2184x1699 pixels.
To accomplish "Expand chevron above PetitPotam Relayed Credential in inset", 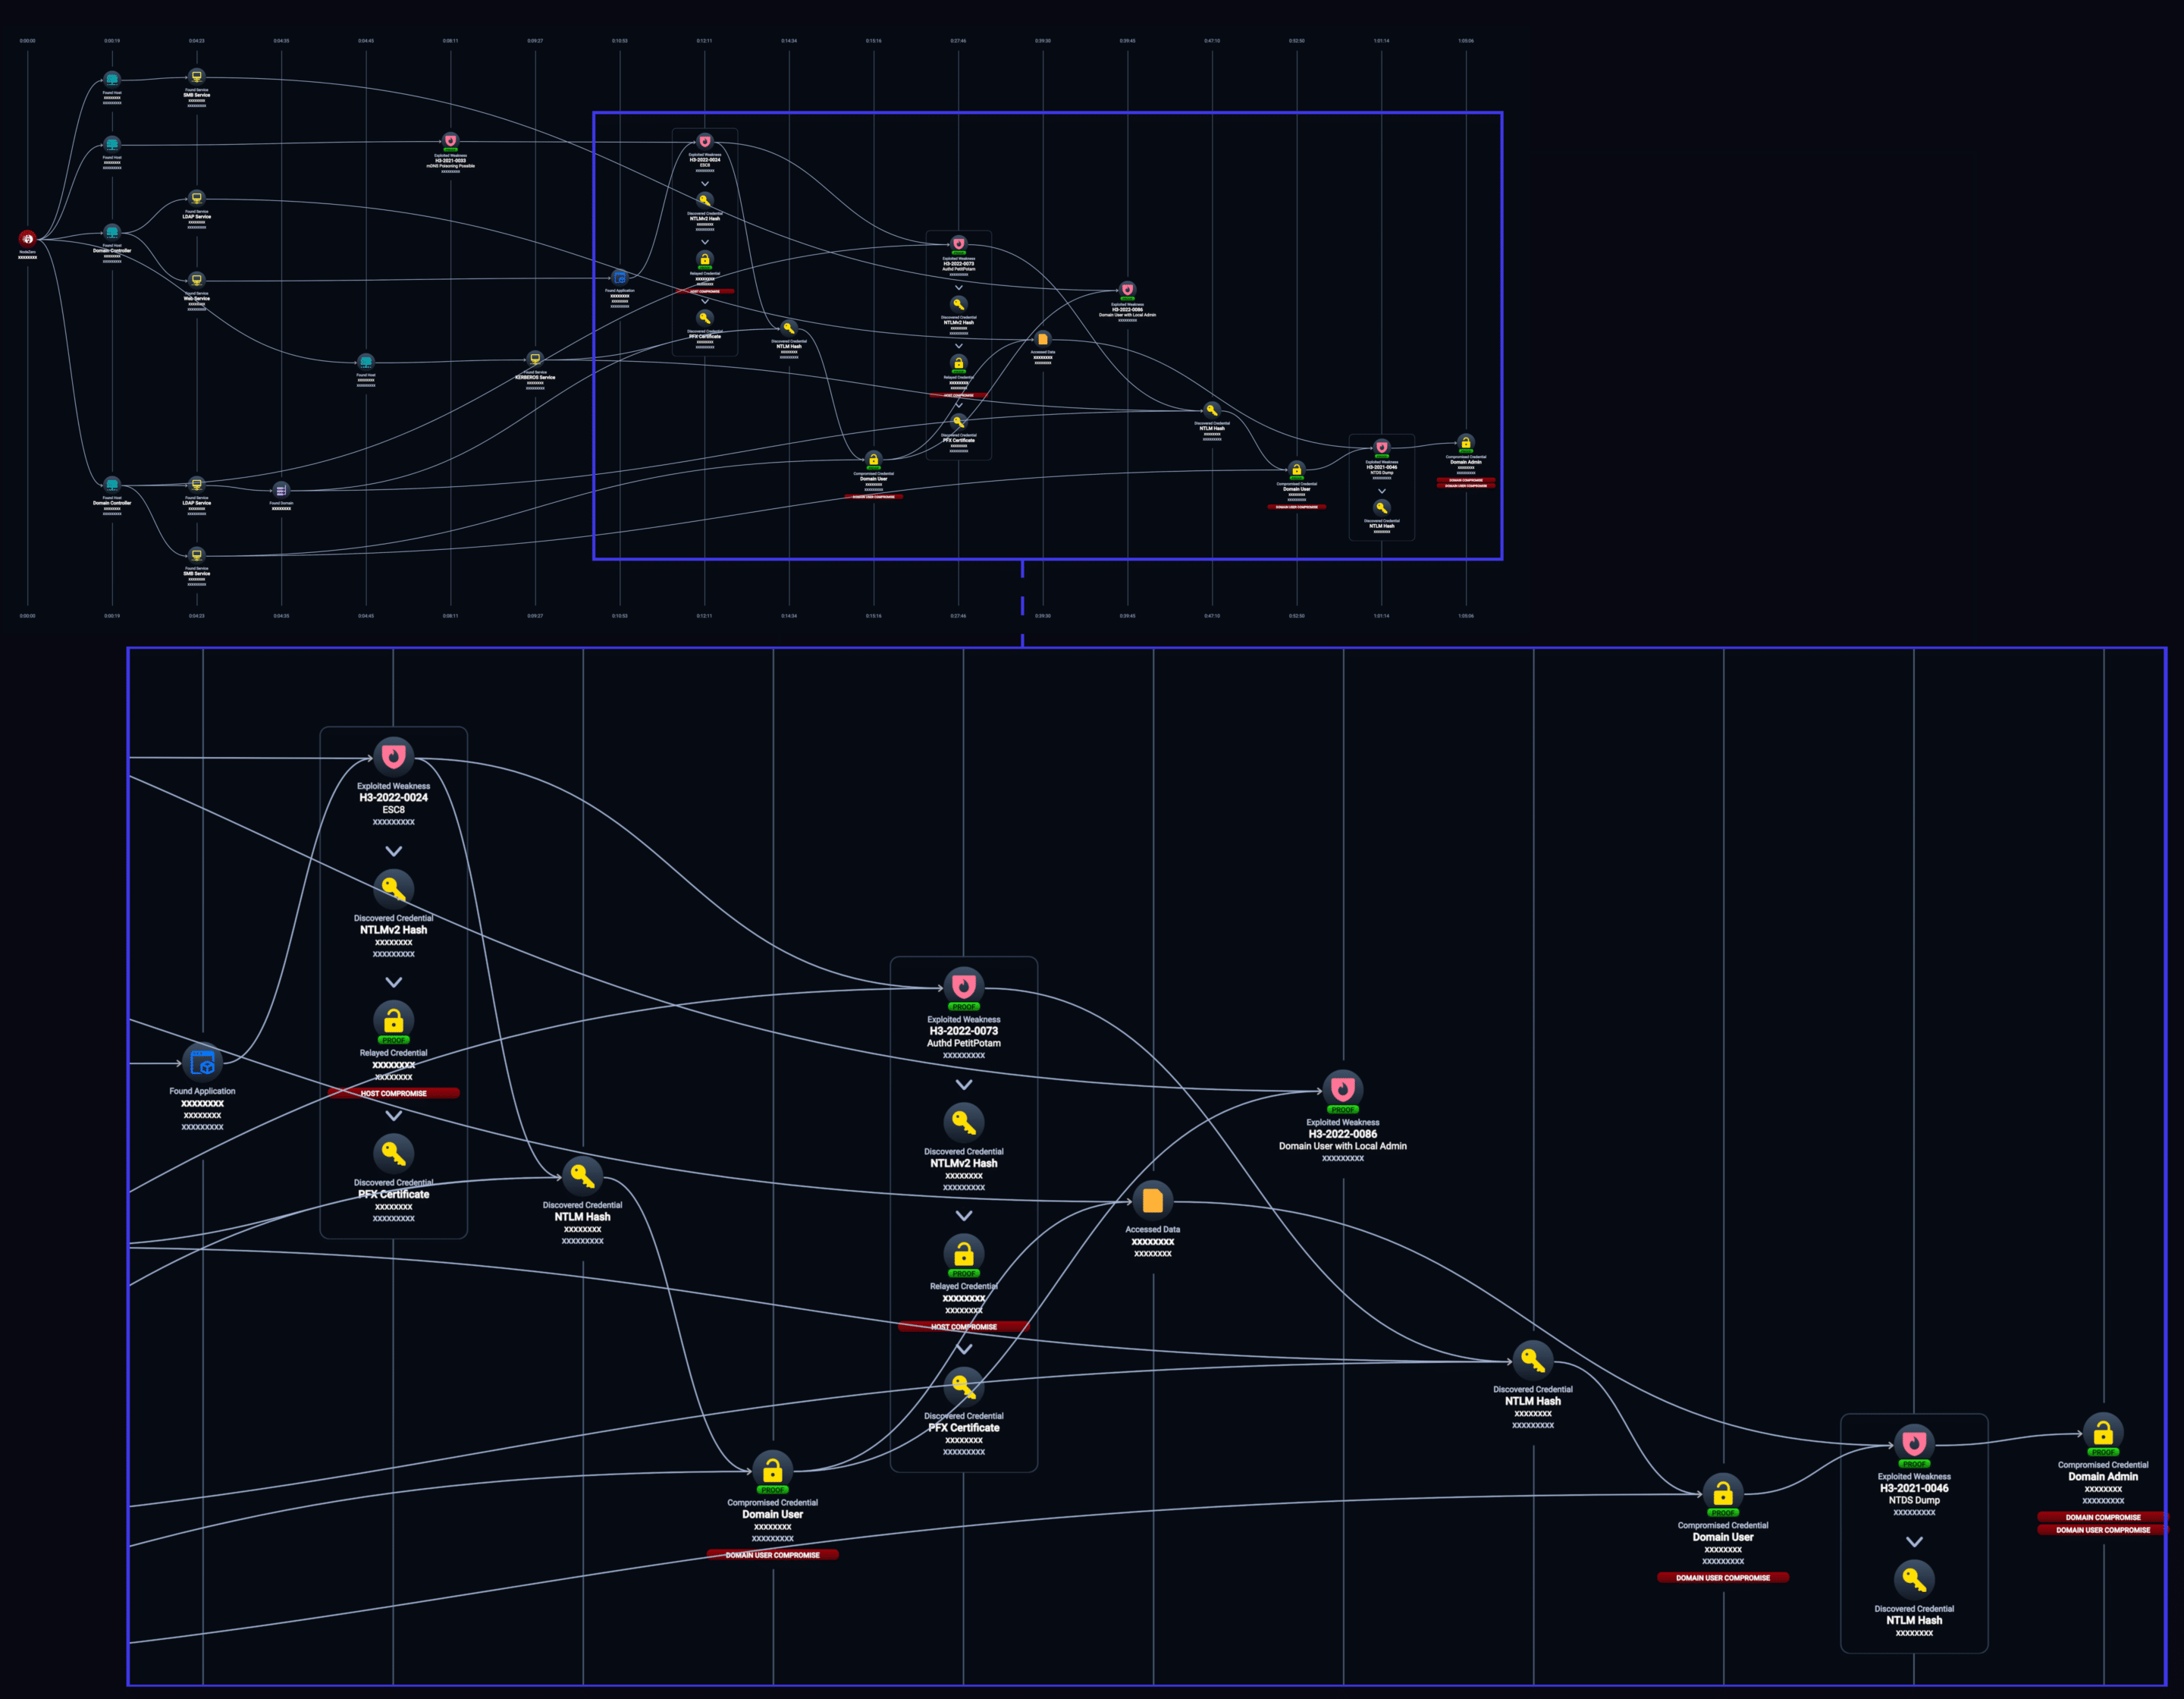I will tap(964, 1215).
